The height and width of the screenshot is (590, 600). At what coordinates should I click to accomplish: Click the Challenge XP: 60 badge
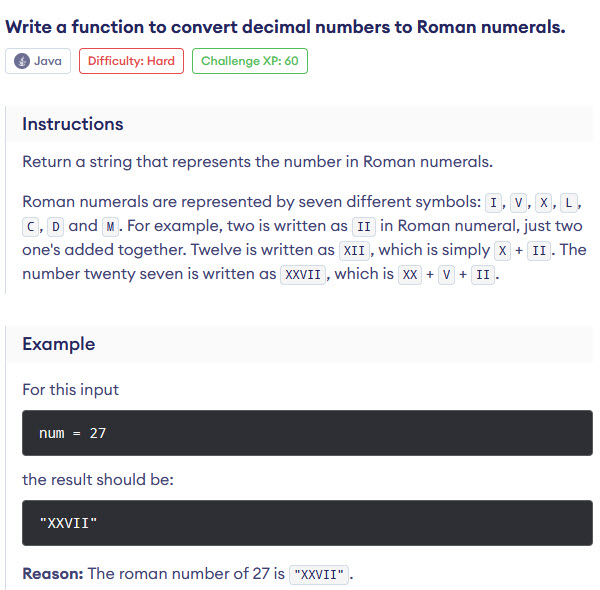[x=249, y=61]
